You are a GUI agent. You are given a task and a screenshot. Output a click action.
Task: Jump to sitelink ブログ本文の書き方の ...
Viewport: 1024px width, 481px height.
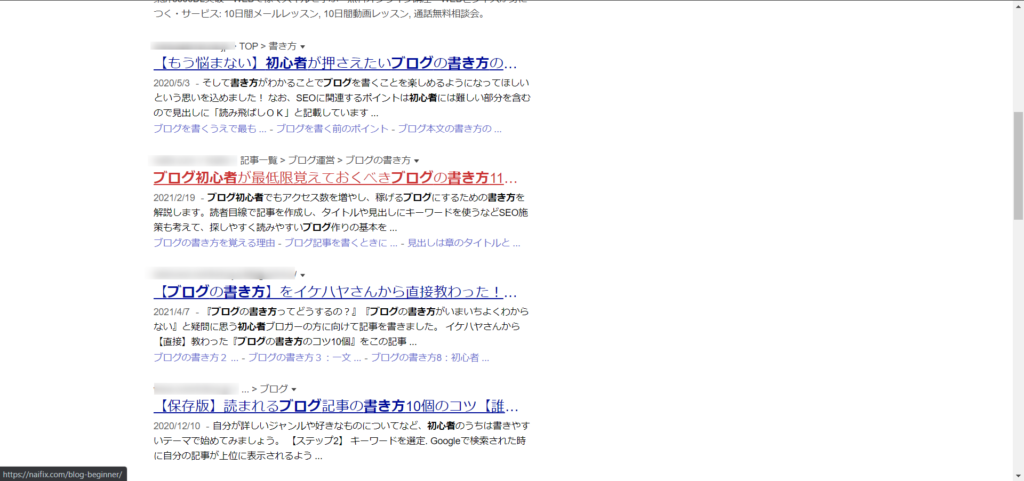coord(449,129)
